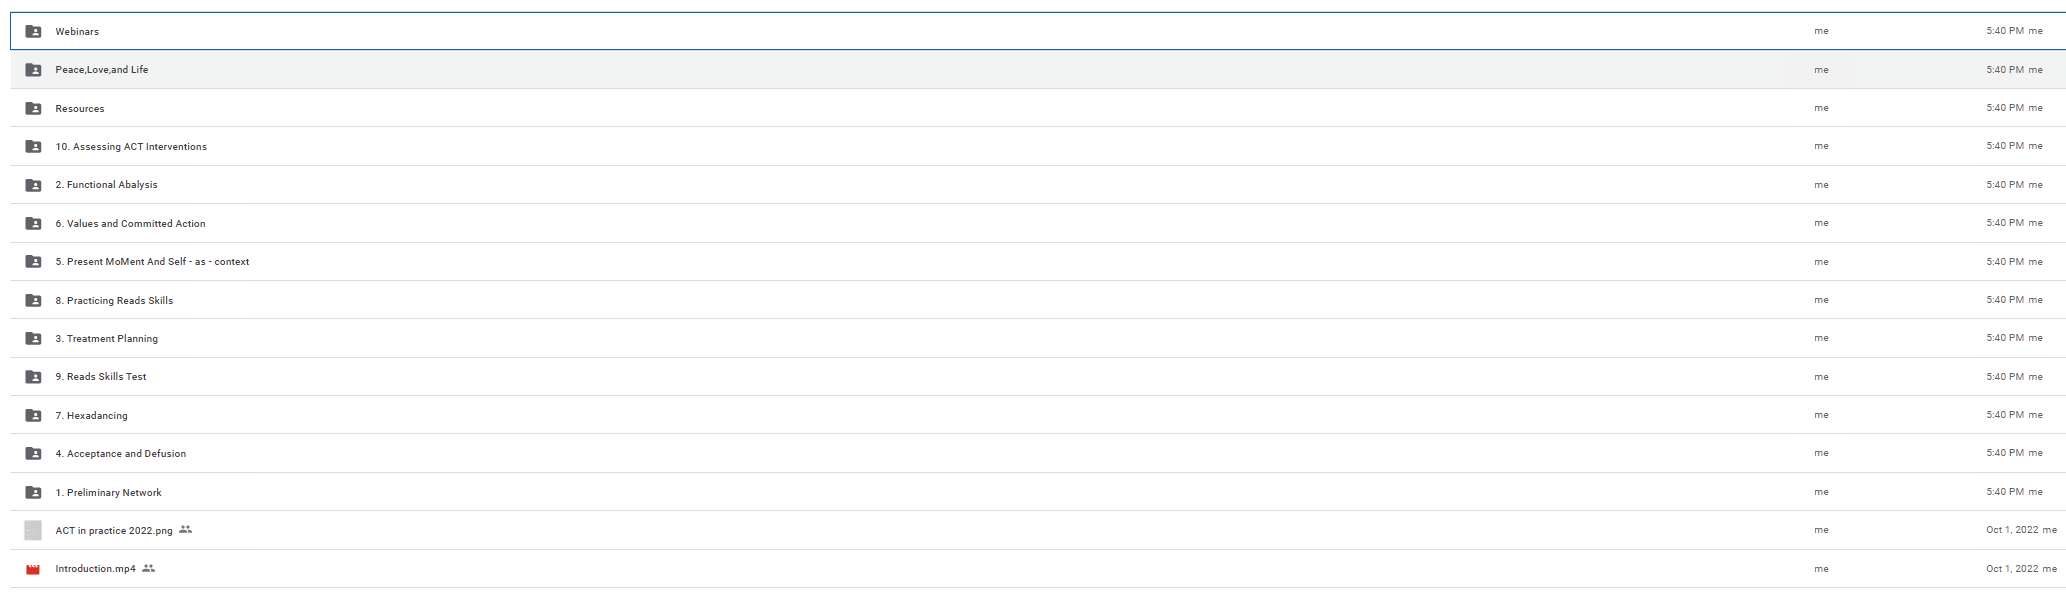Click folder icon for 3. Treatment Planning
The height and width of the screenshot is (605, 2066).
[33, 338]
